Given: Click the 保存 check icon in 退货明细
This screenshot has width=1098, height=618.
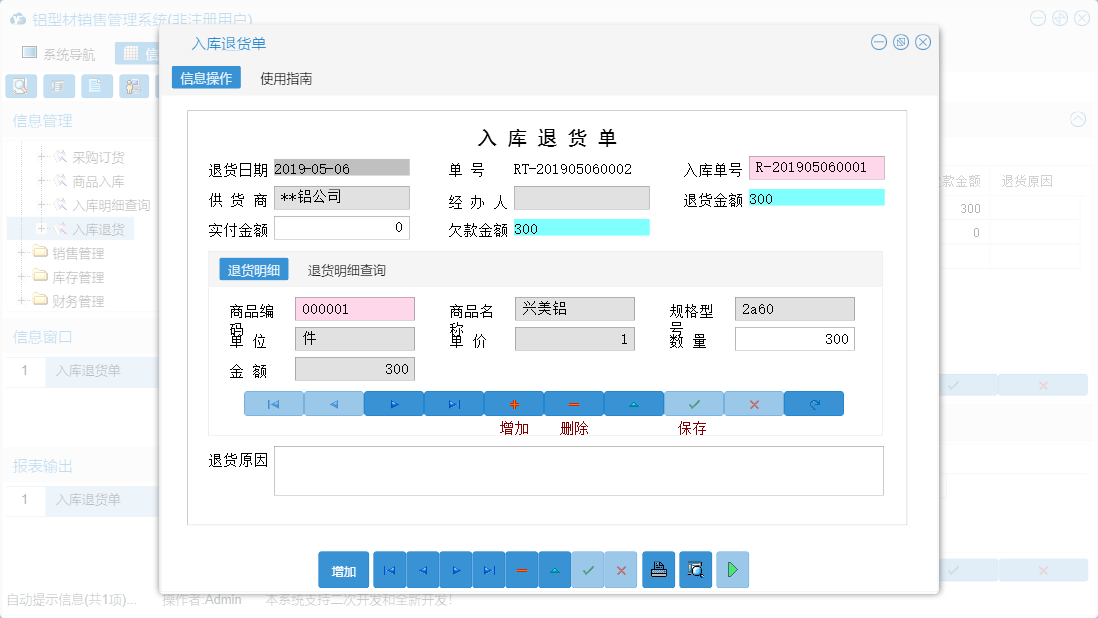Looking at the screenshot, I should pyautogui.click(x=694, y=403).
